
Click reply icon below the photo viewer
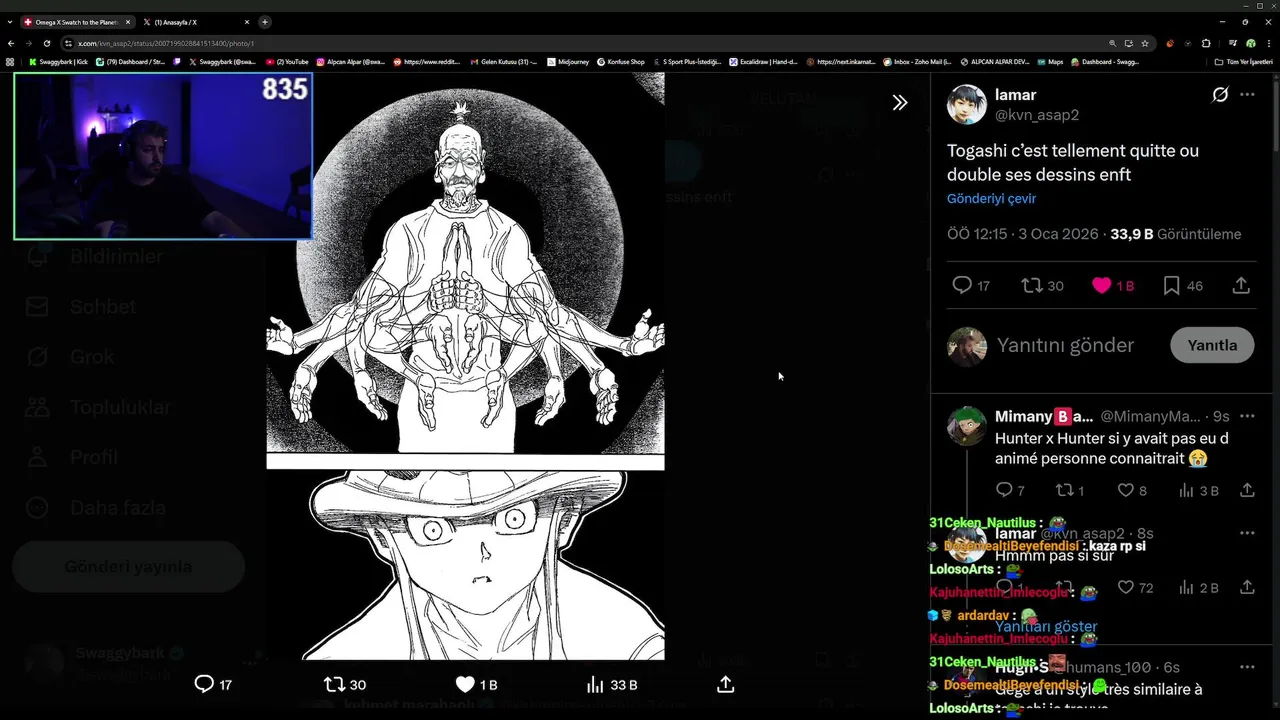point(204,684)
